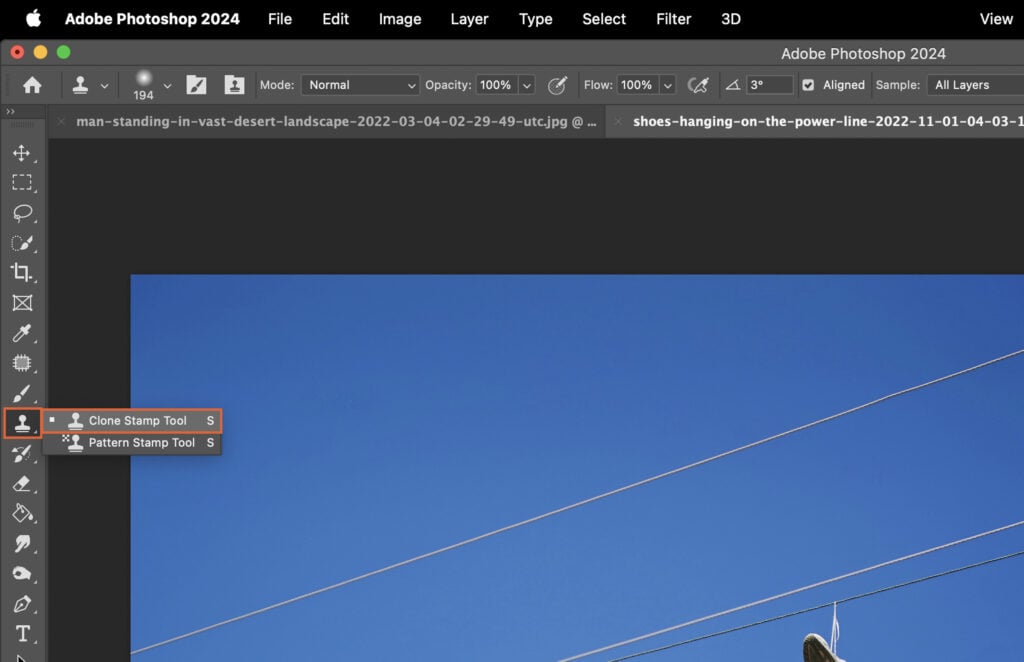The height and width of the screenshot is (662, 1024).
Task: Choose Pattern Stamp Tool from the flyout menu
Action: tap(135, 442)
